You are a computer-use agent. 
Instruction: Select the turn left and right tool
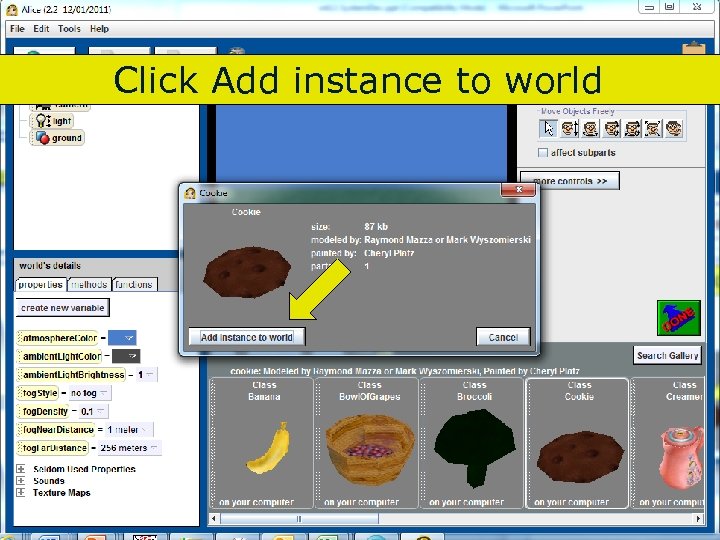click(590, 129)
